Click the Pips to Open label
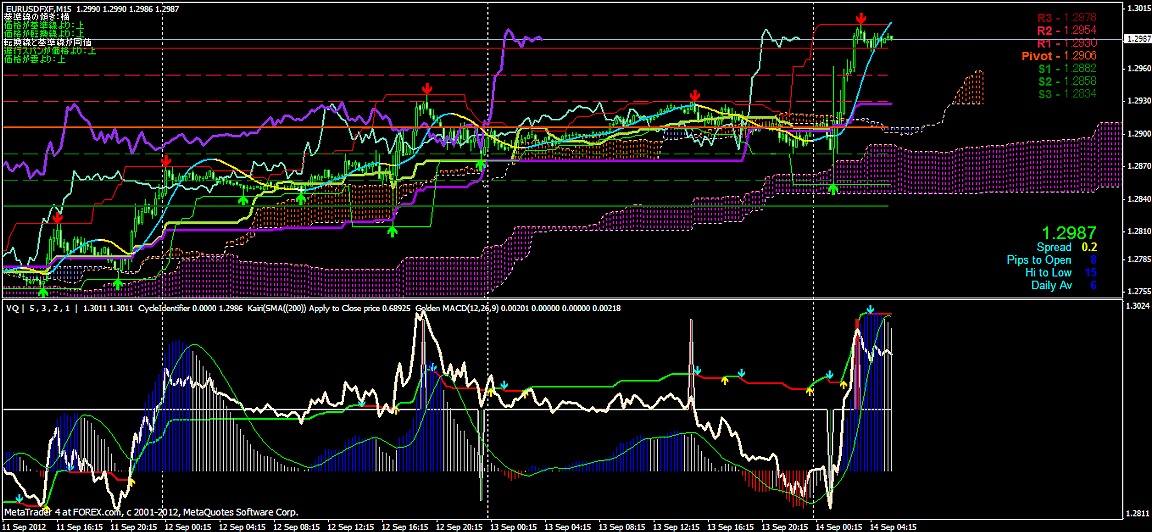The width and height of the screenshot is (1152, 532). (1048, 260)
